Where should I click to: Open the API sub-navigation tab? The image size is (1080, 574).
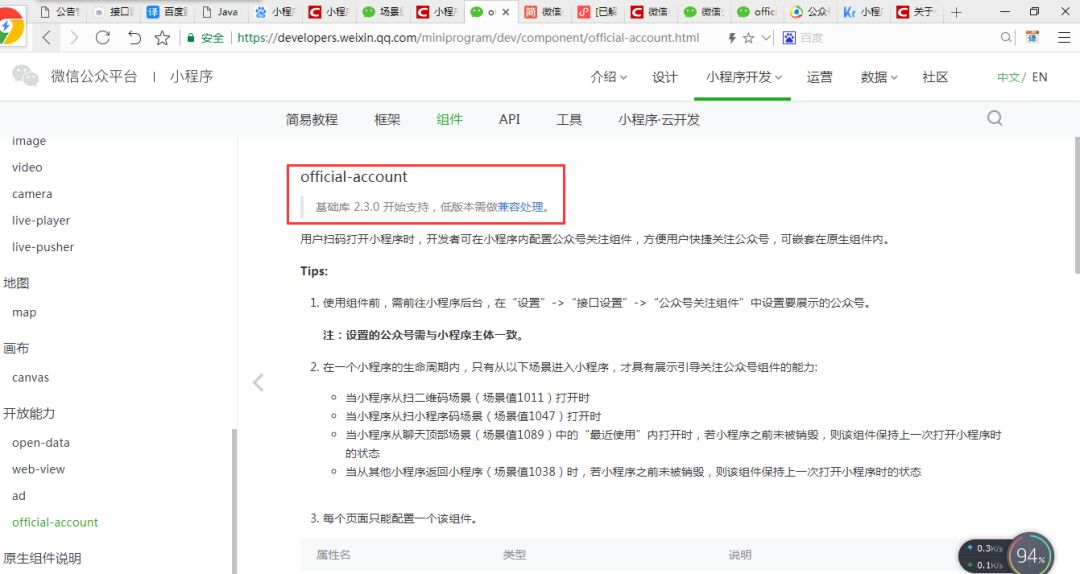[509, 119]
